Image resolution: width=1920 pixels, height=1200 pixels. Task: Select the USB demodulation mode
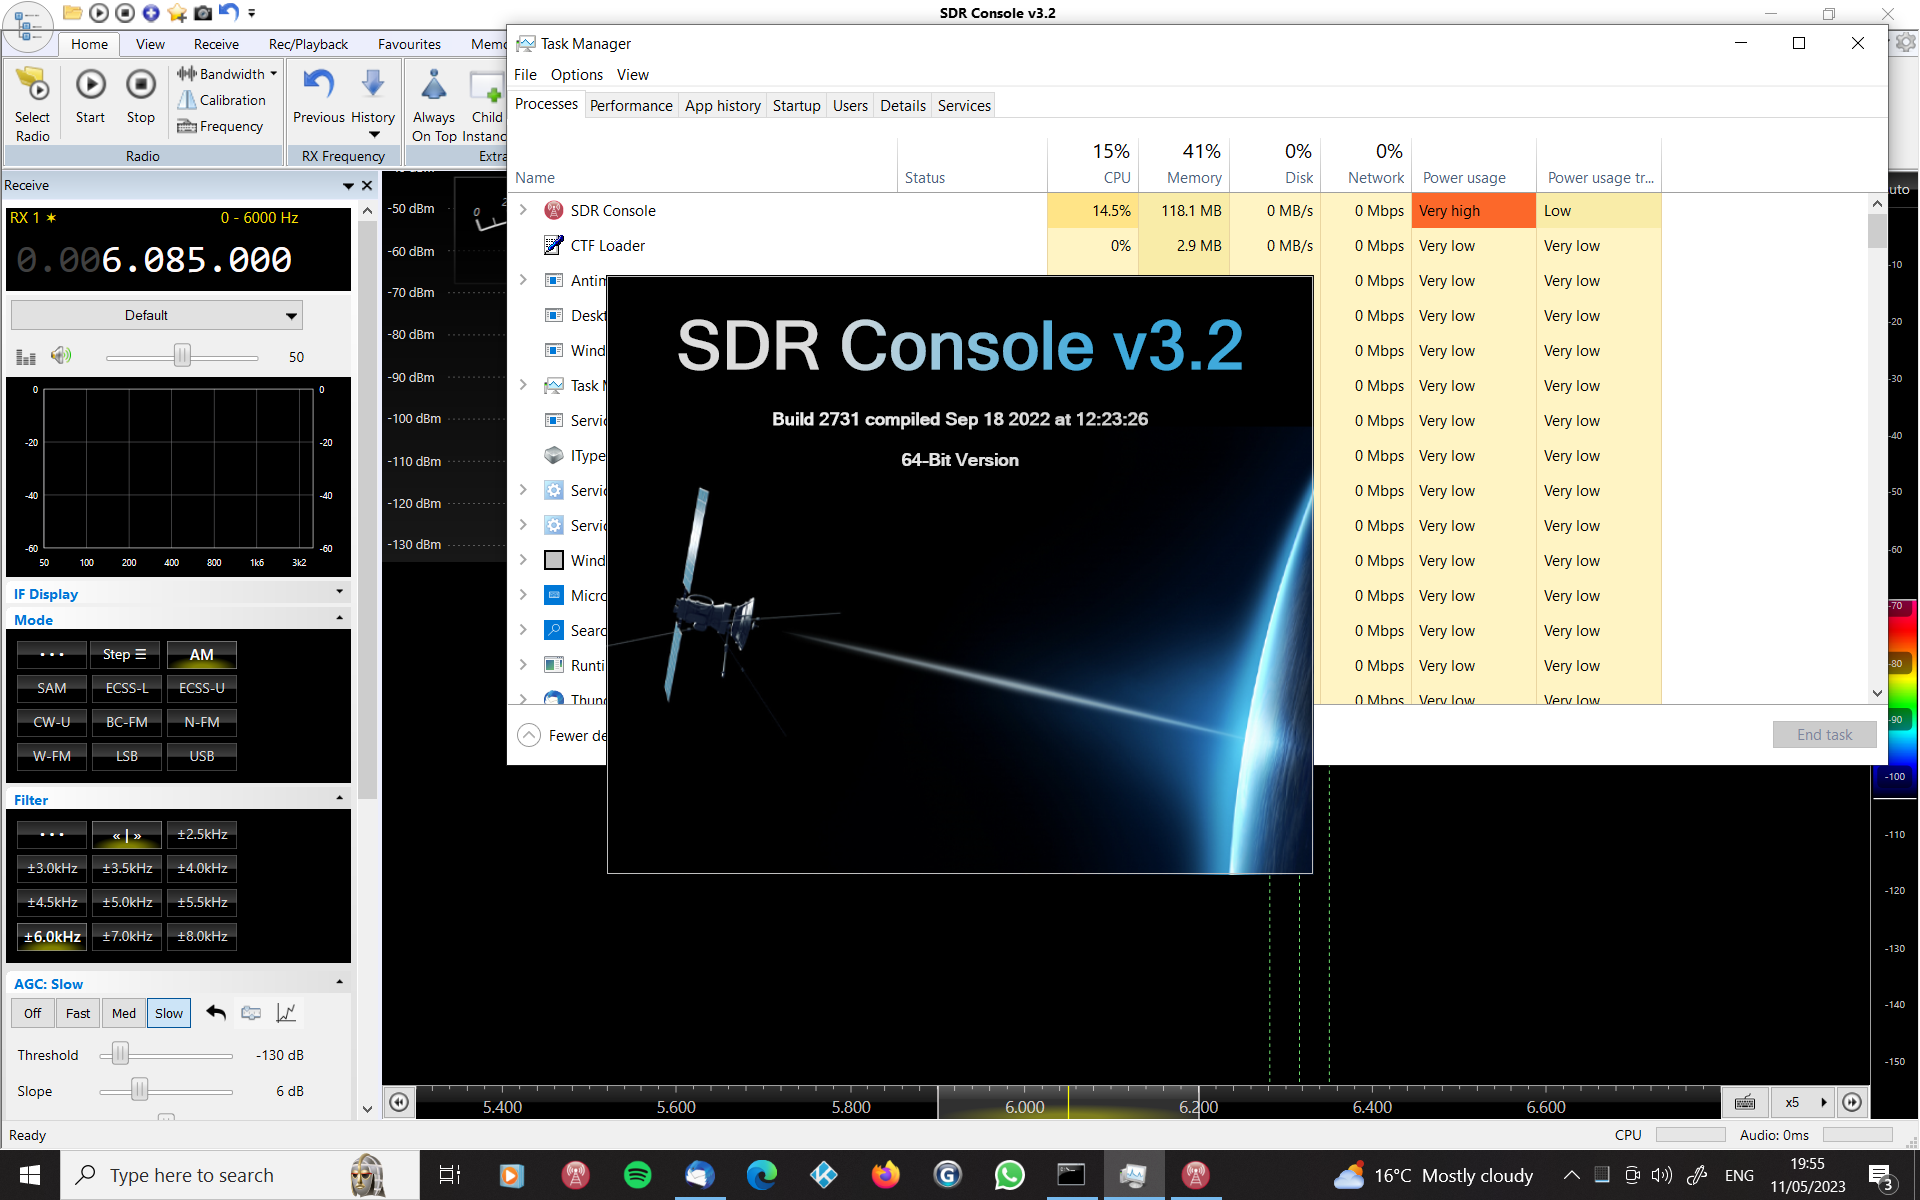[x=202, y=756]
